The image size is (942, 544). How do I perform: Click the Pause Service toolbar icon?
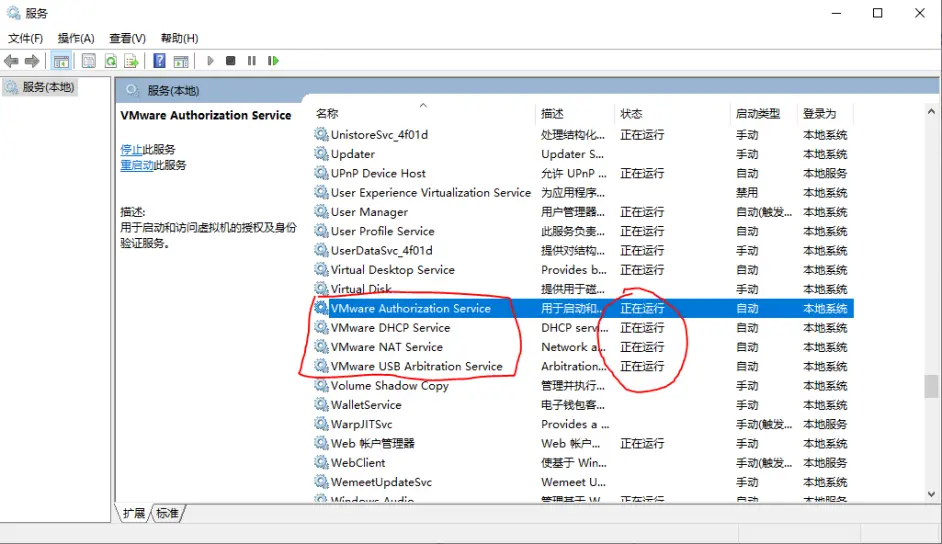click(252, 61)
